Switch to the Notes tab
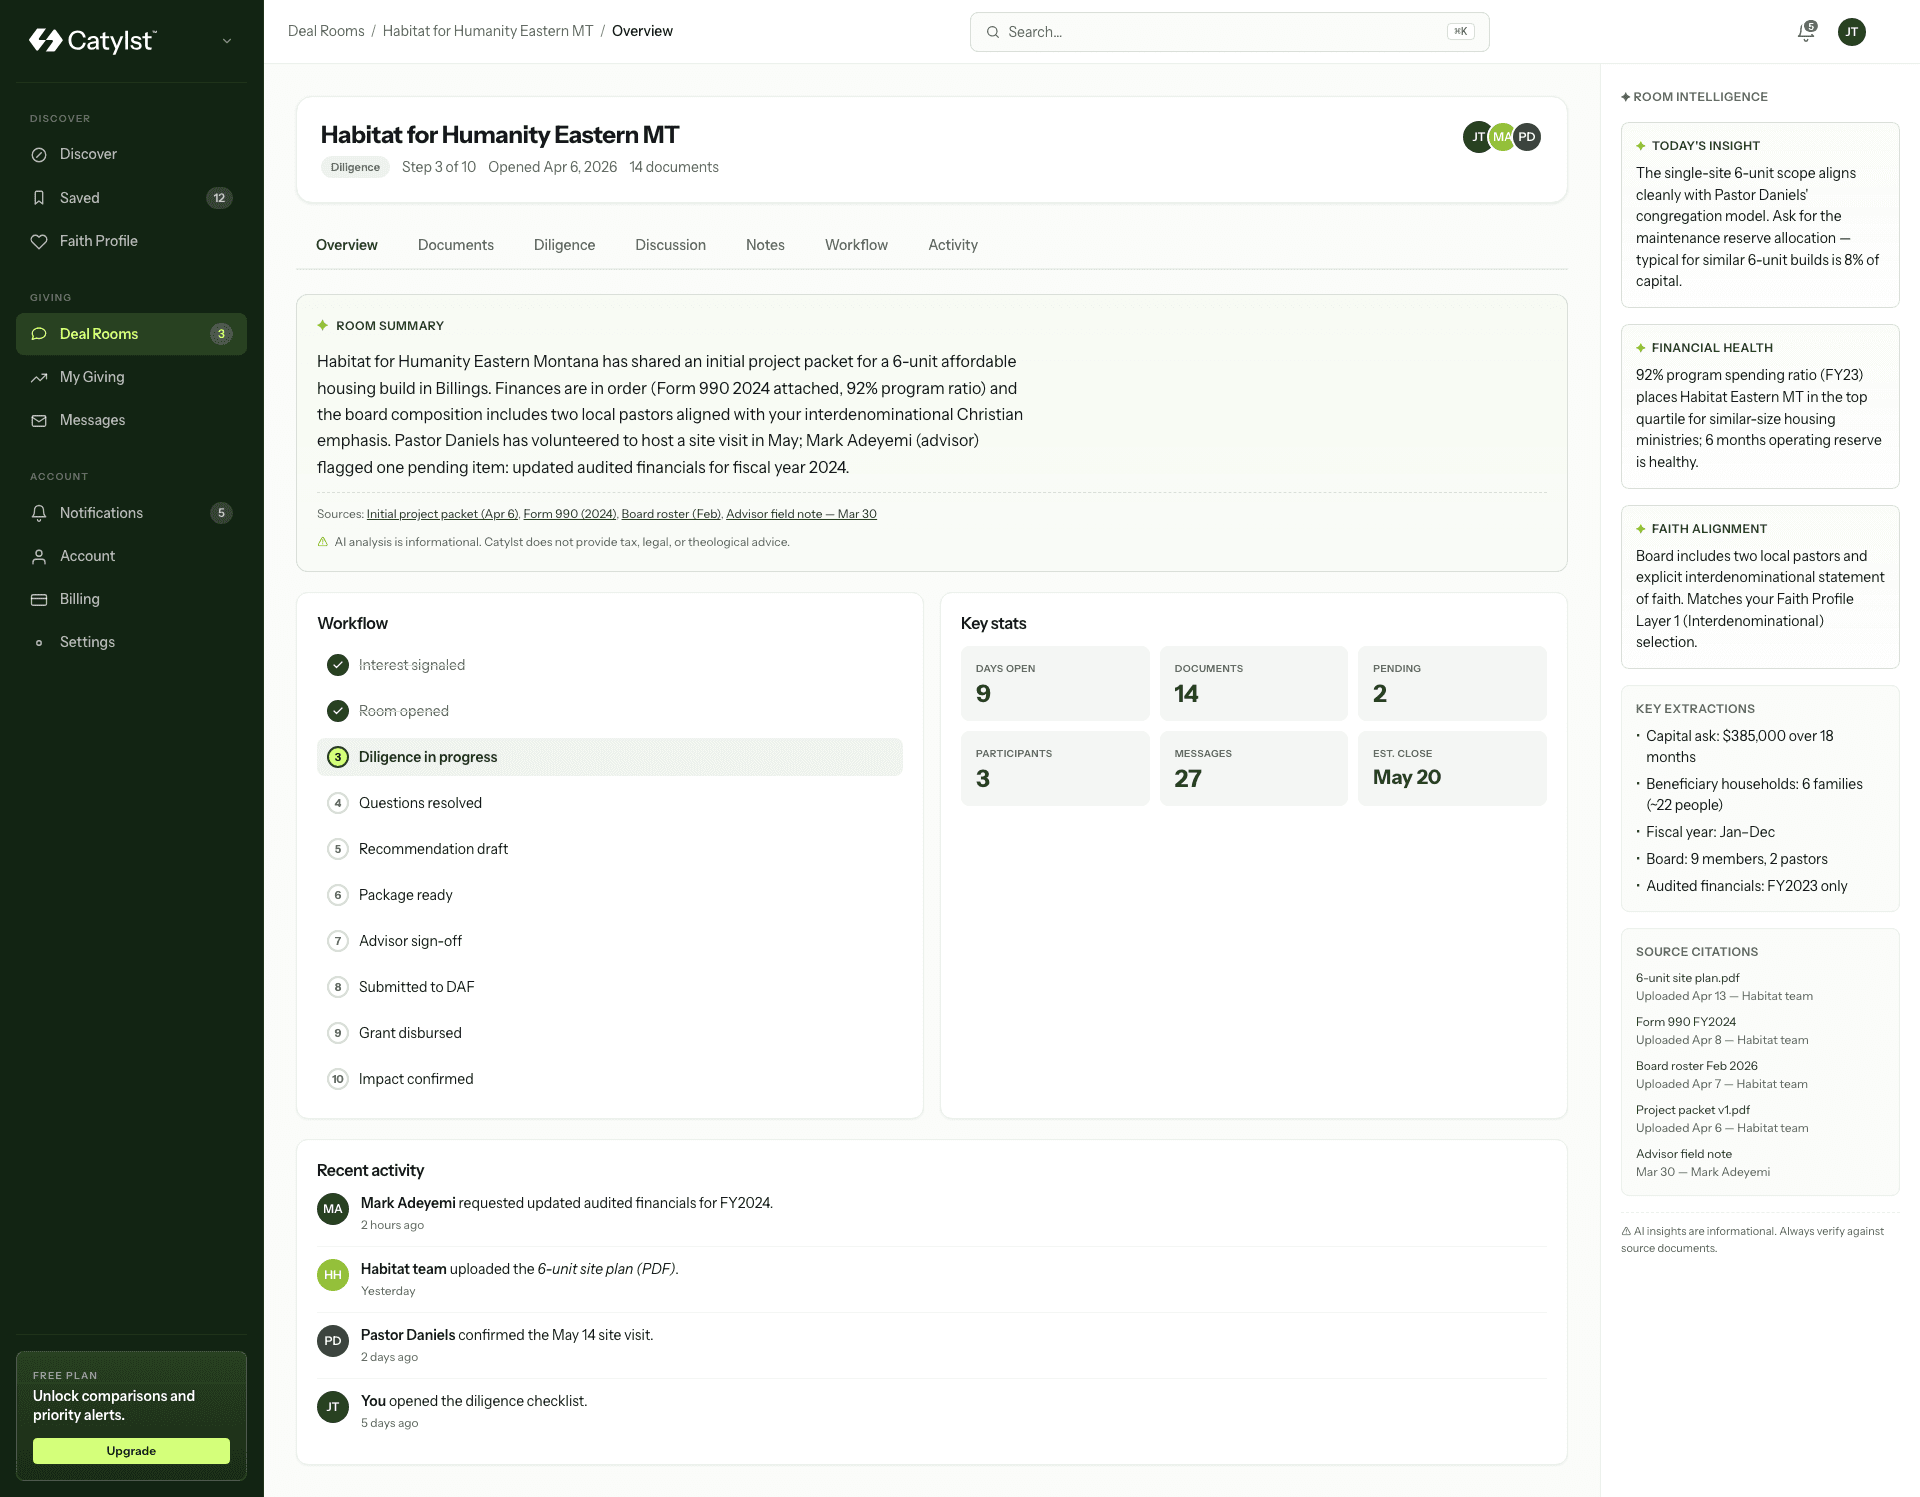The height and width of the screenshot is (1497, 1920). click(x=765, y=245)
